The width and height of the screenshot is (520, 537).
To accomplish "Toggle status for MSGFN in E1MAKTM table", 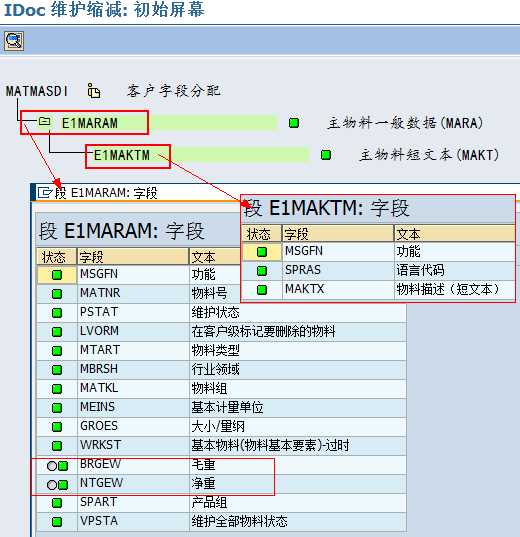I will [x=262, y=252].
